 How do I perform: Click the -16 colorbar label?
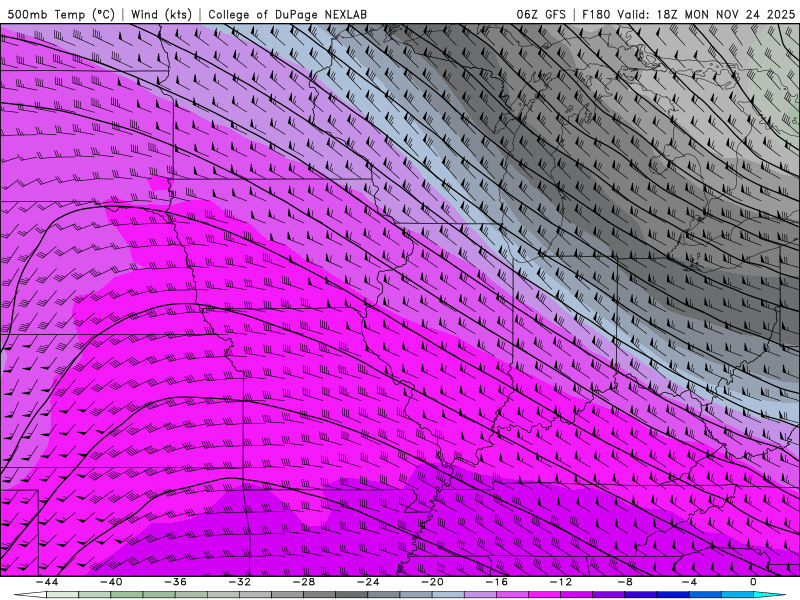pos(496,582)
